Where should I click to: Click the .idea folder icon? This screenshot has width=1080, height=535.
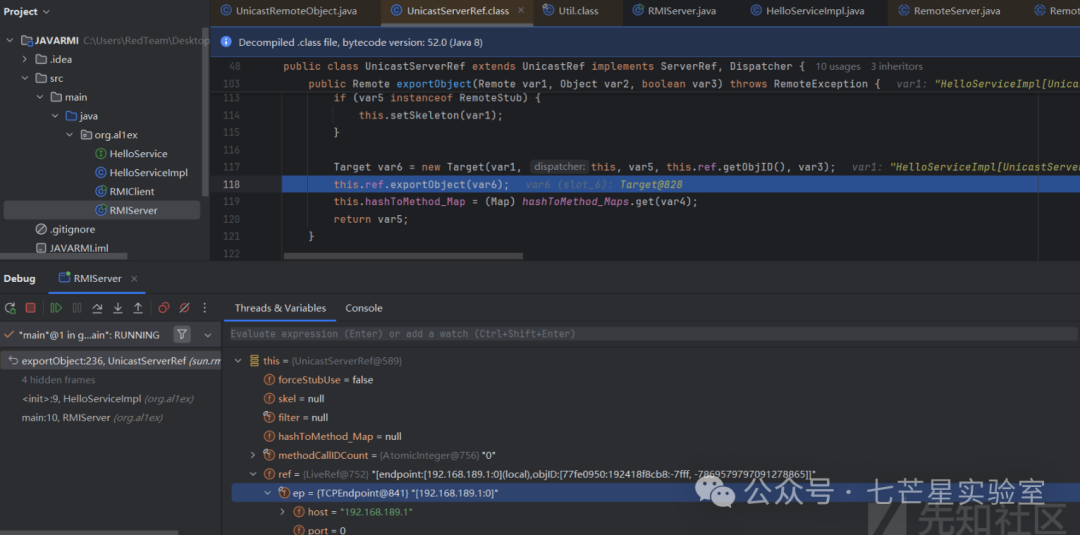pos(41,59)
